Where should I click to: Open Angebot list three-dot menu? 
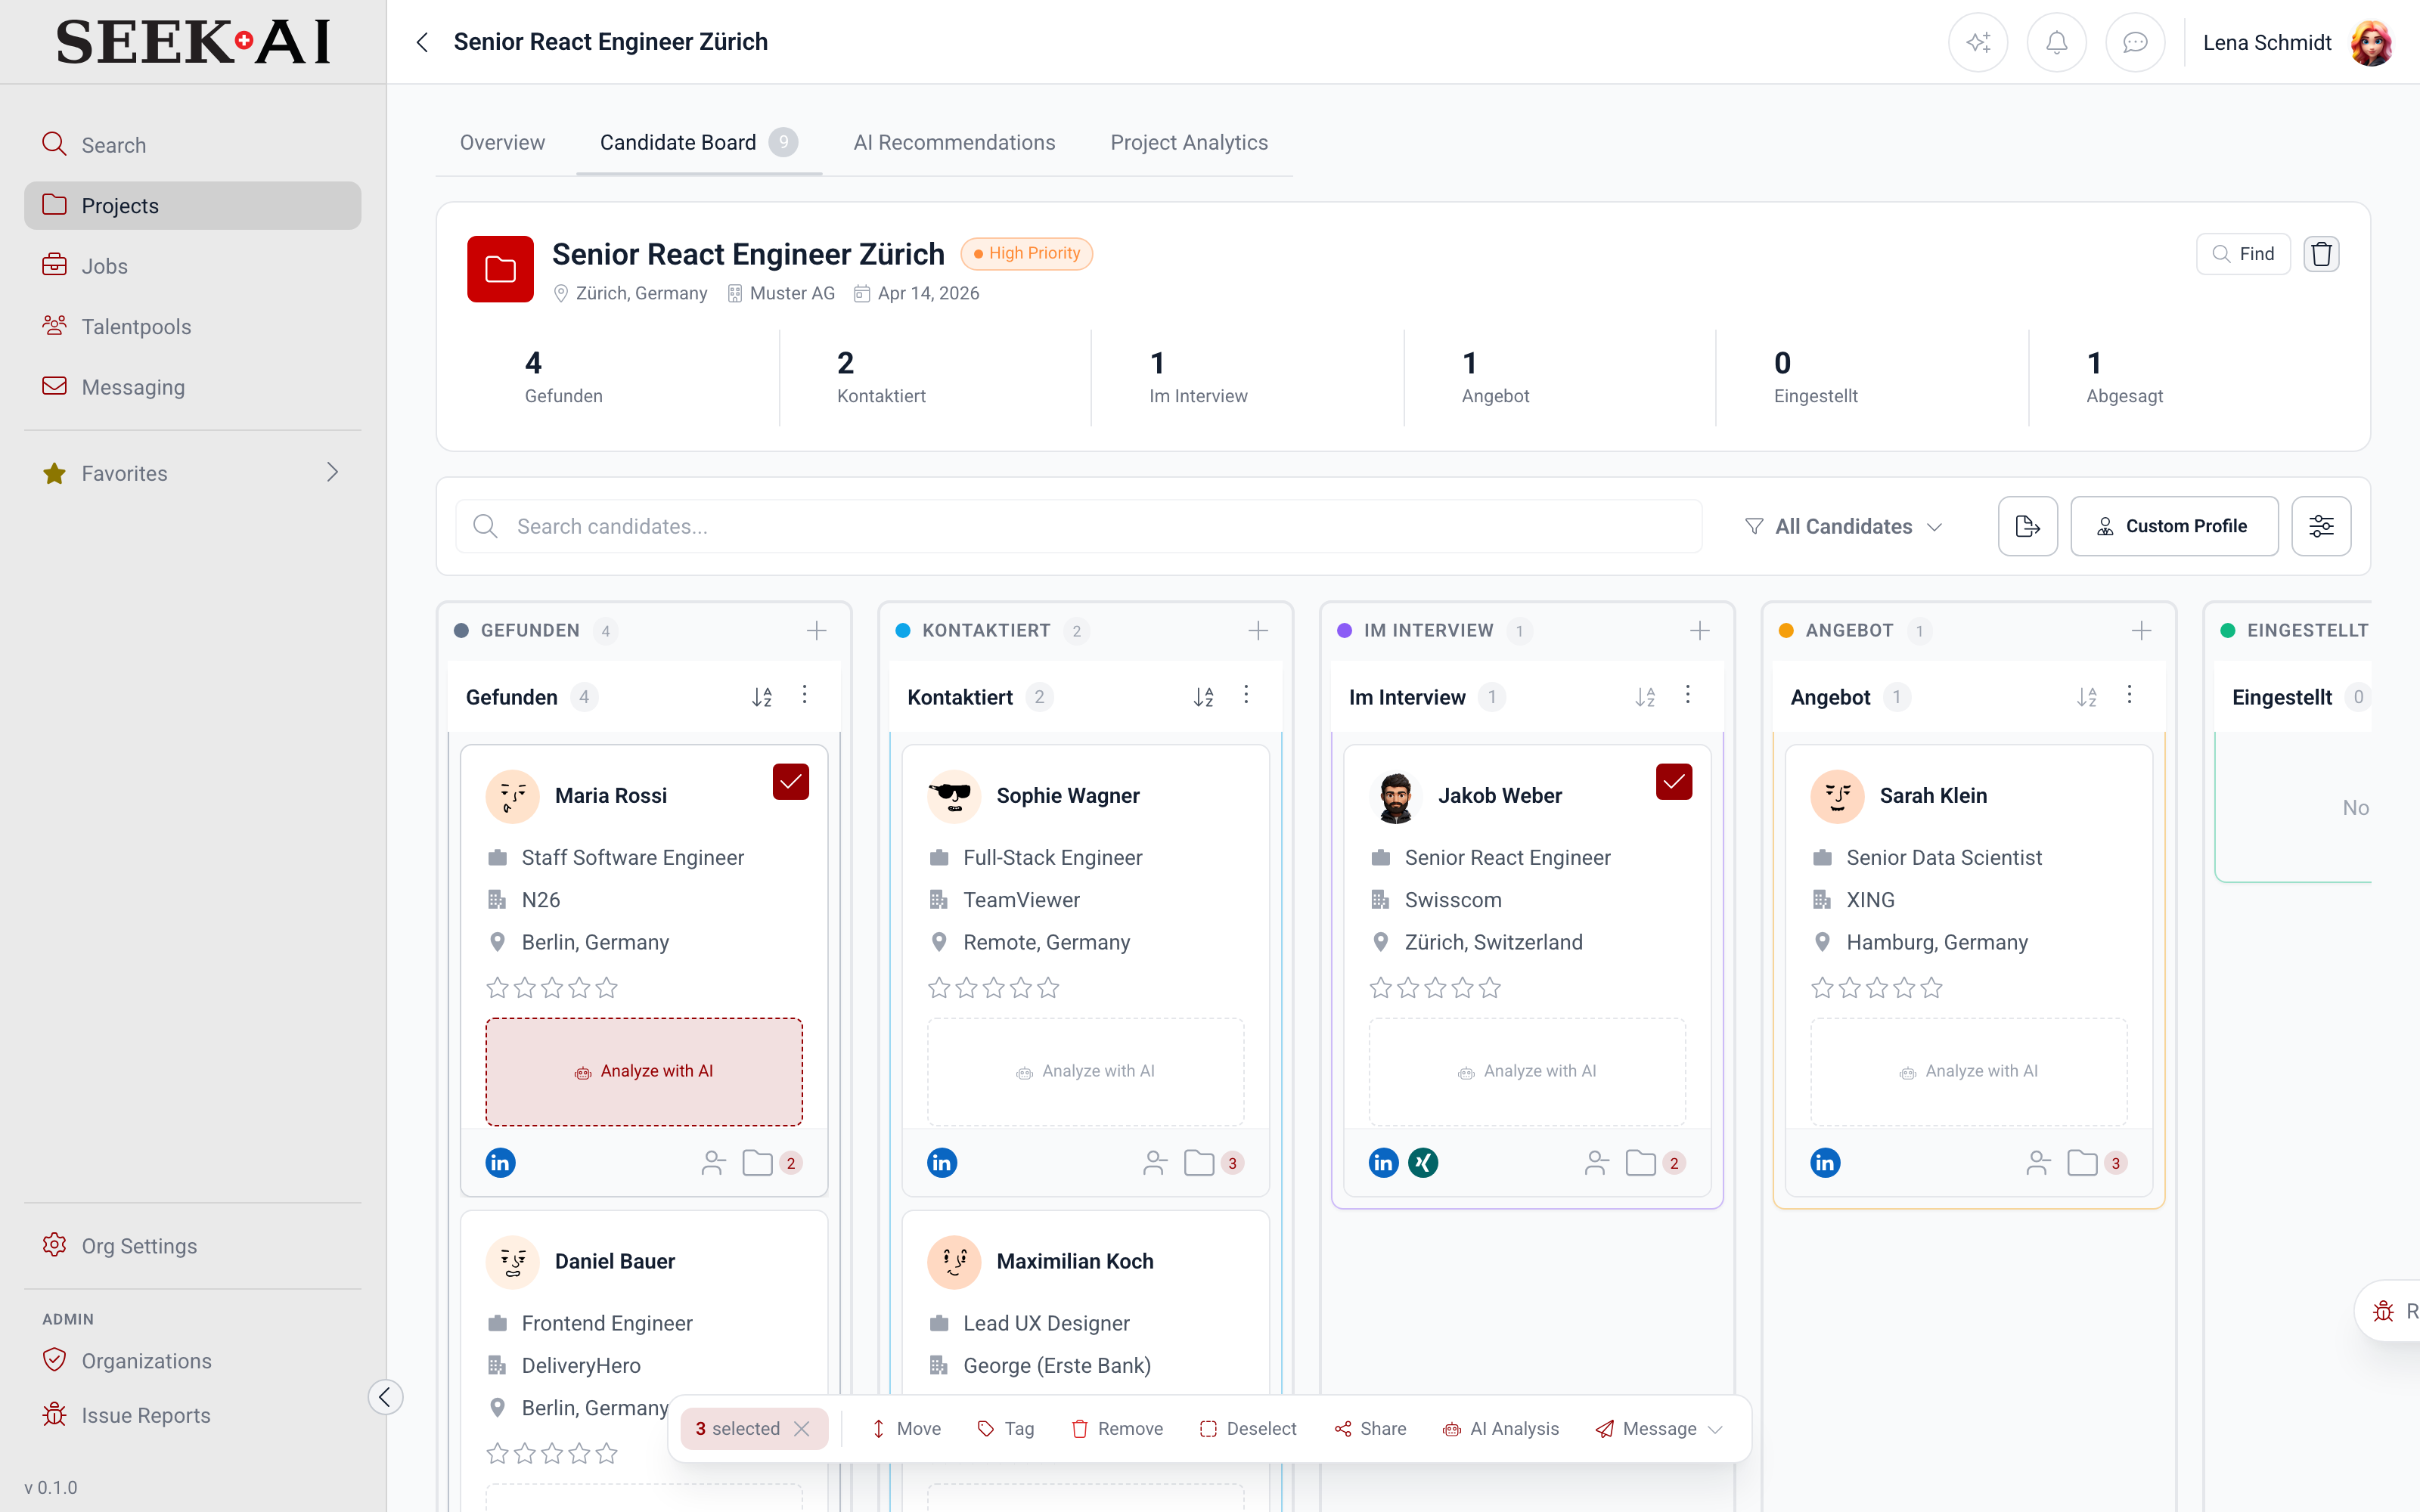pos(2129,695)
